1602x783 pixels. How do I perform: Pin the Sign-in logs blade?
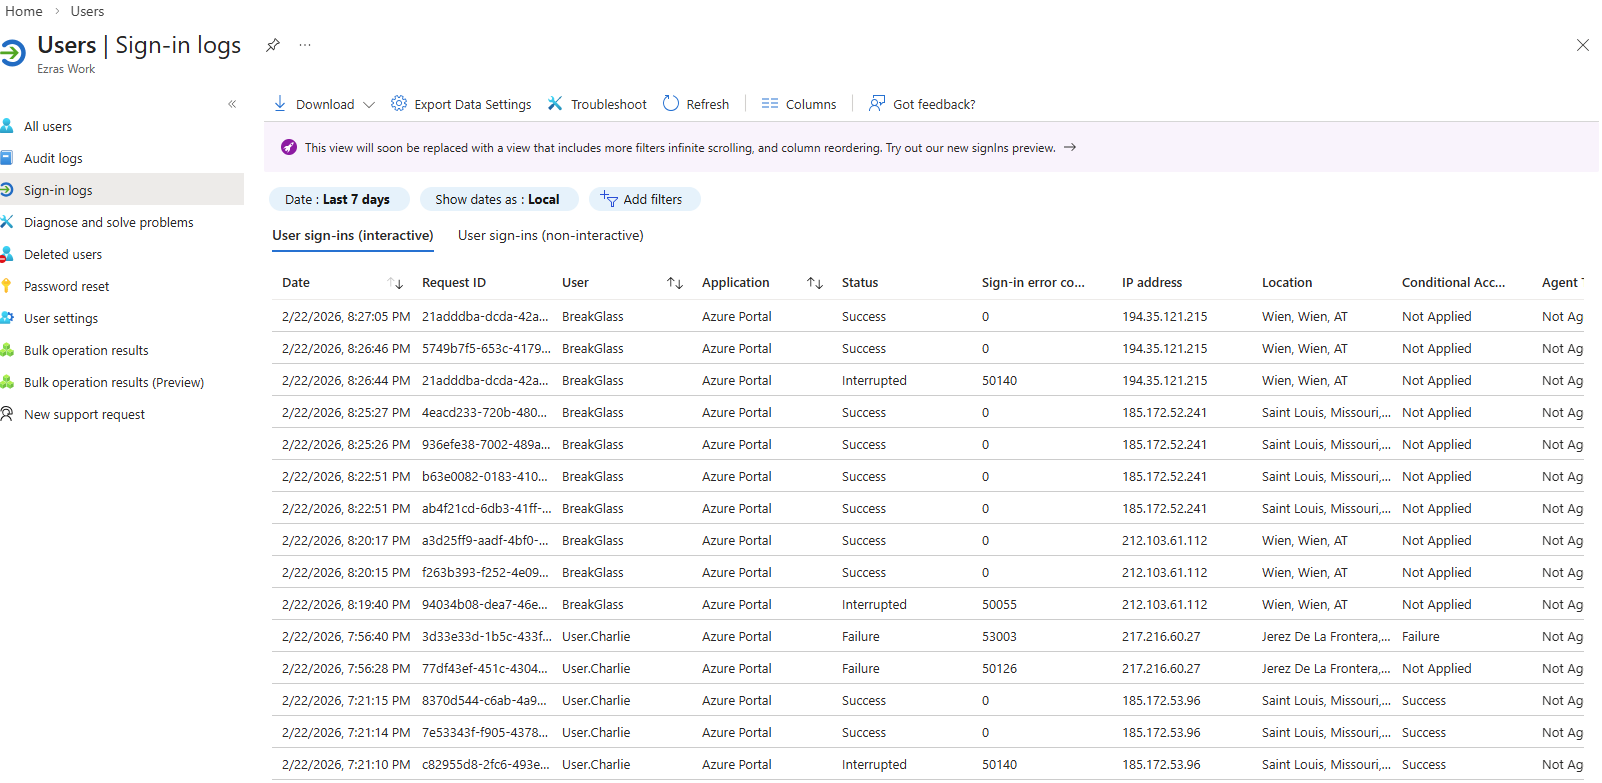click(272, 45)
